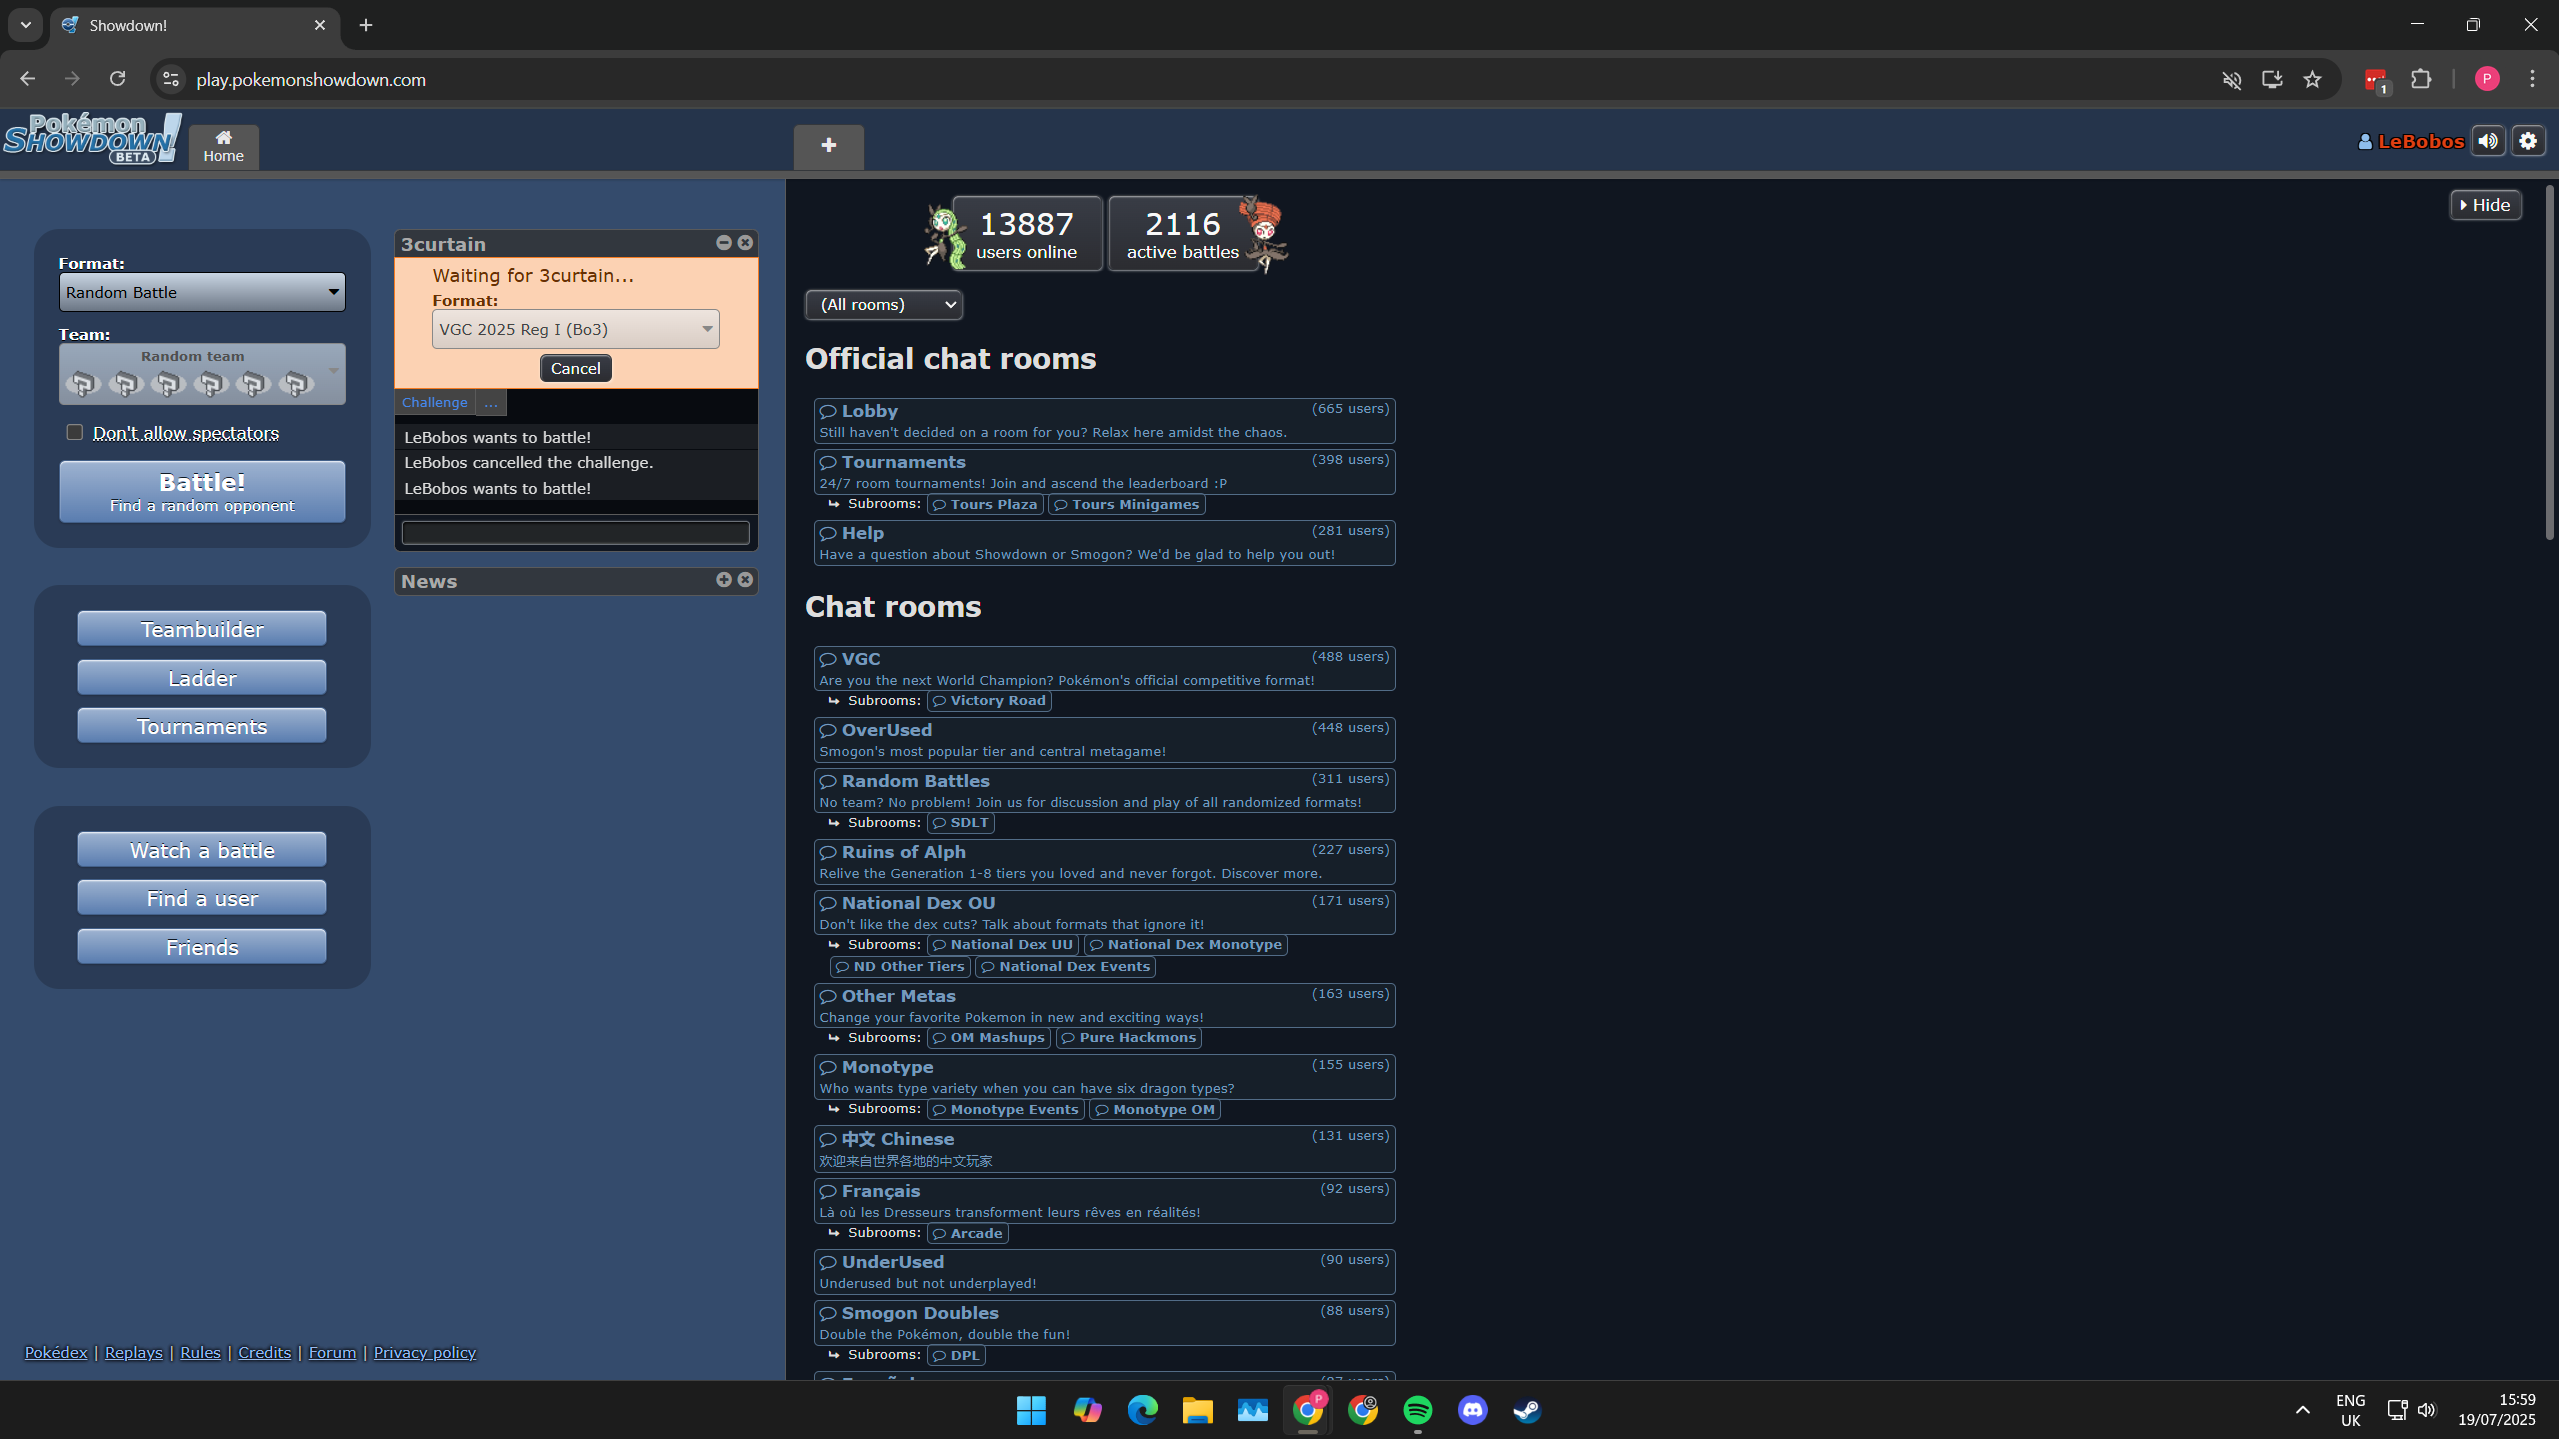2559x1439 pixels.
Task: Open the Friends list
Action: tap(202, 947)
